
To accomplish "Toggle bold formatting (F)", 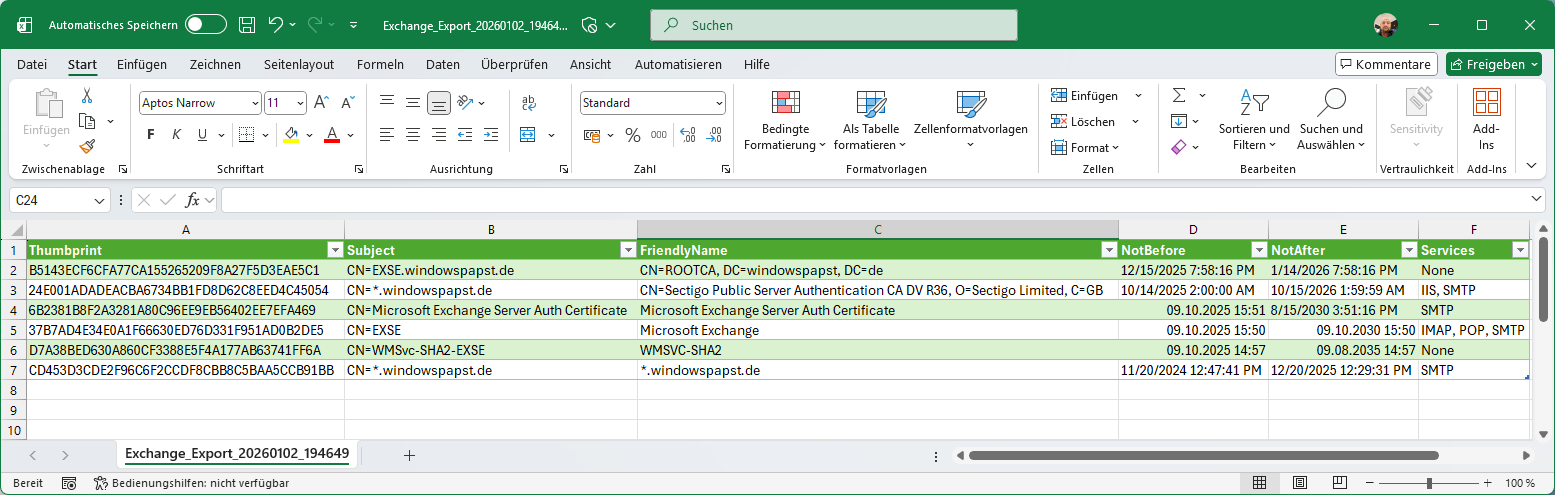I will pyautogui.click(x=151, y=135).
